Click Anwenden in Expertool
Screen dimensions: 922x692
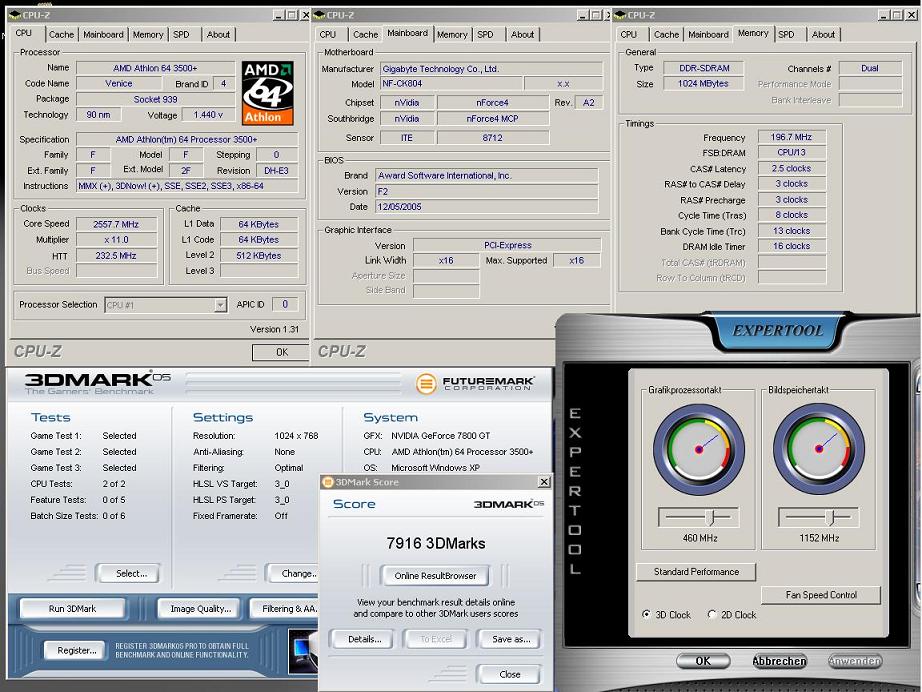tap(855, 661)
